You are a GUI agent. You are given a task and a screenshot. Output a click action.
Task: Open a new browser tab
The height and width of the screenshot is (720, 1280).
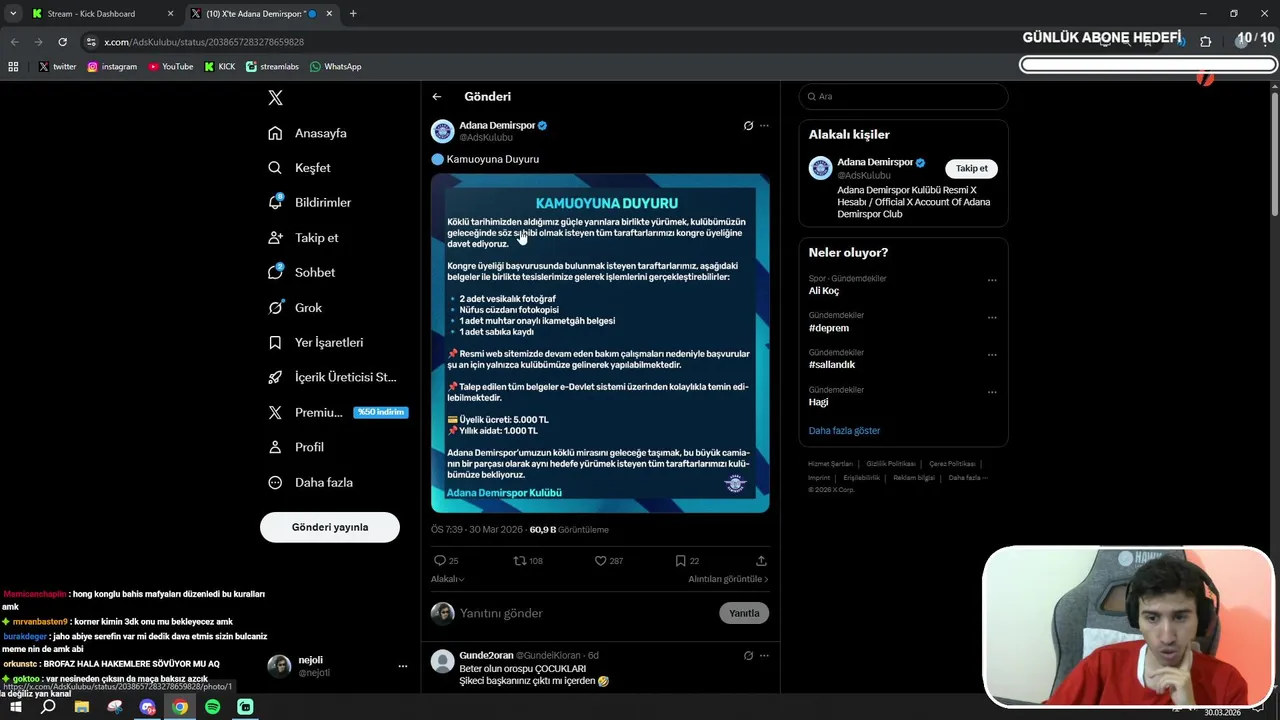pyautogui.click(x=353, y=14)
